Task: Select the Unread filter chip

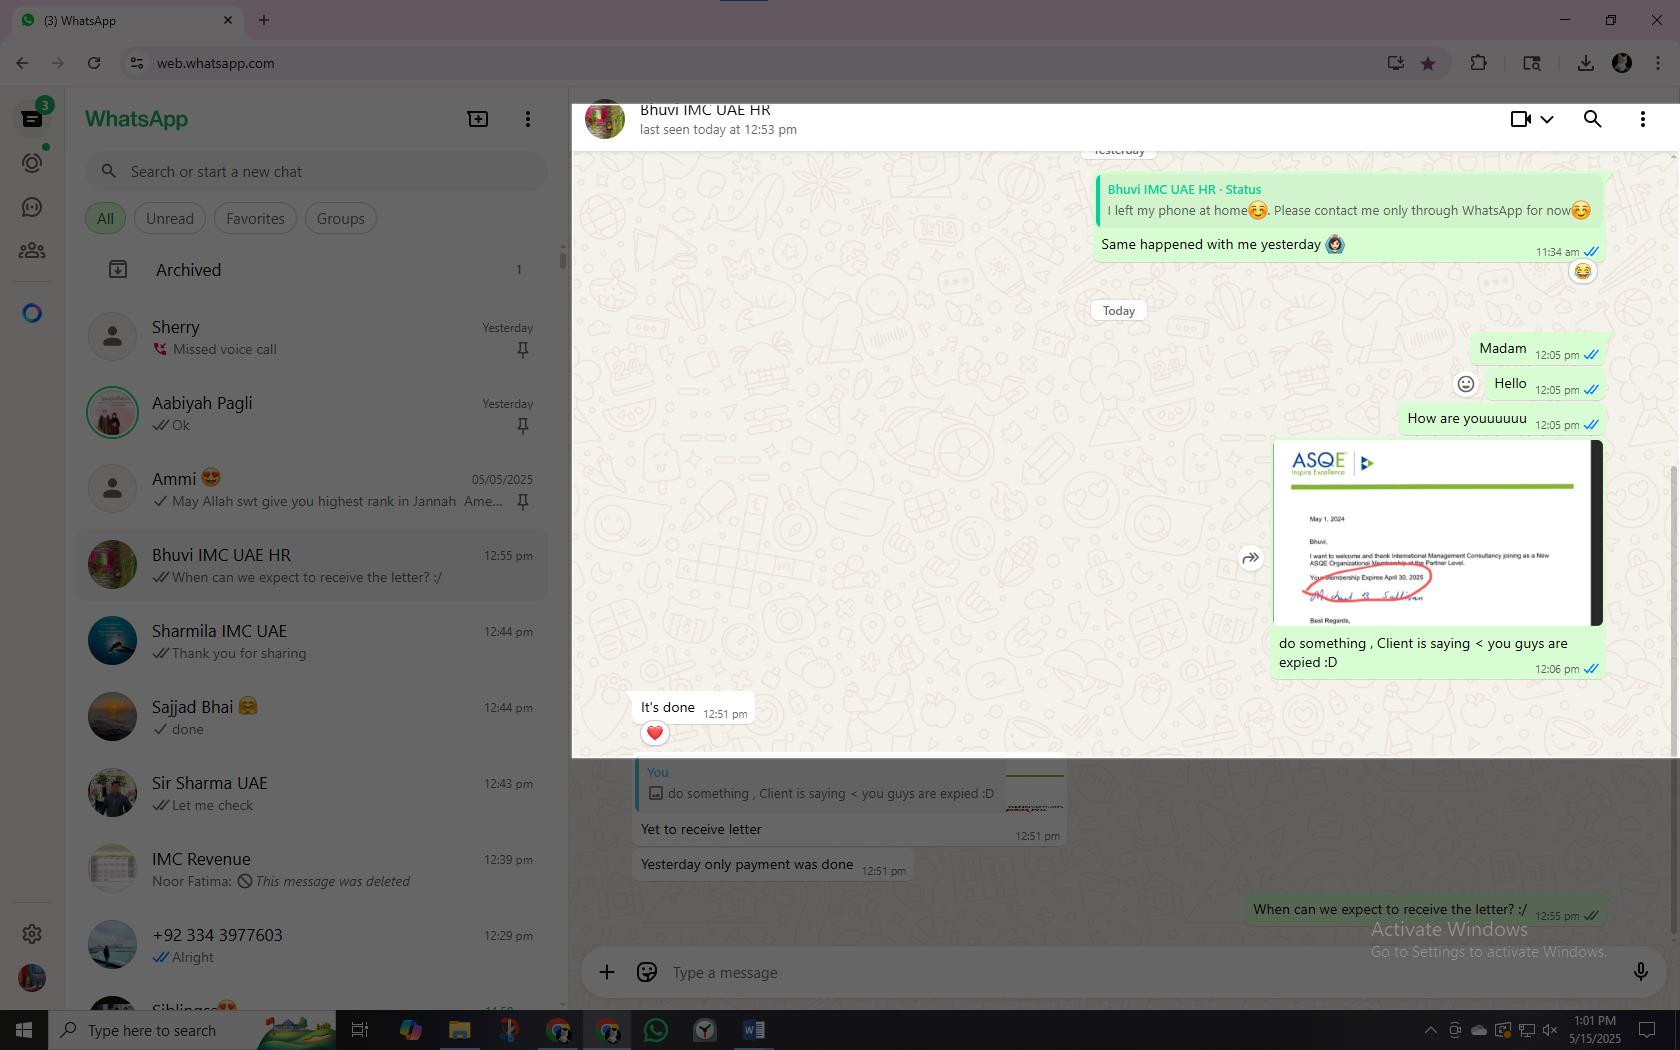Action: click(x=170, y=218)
